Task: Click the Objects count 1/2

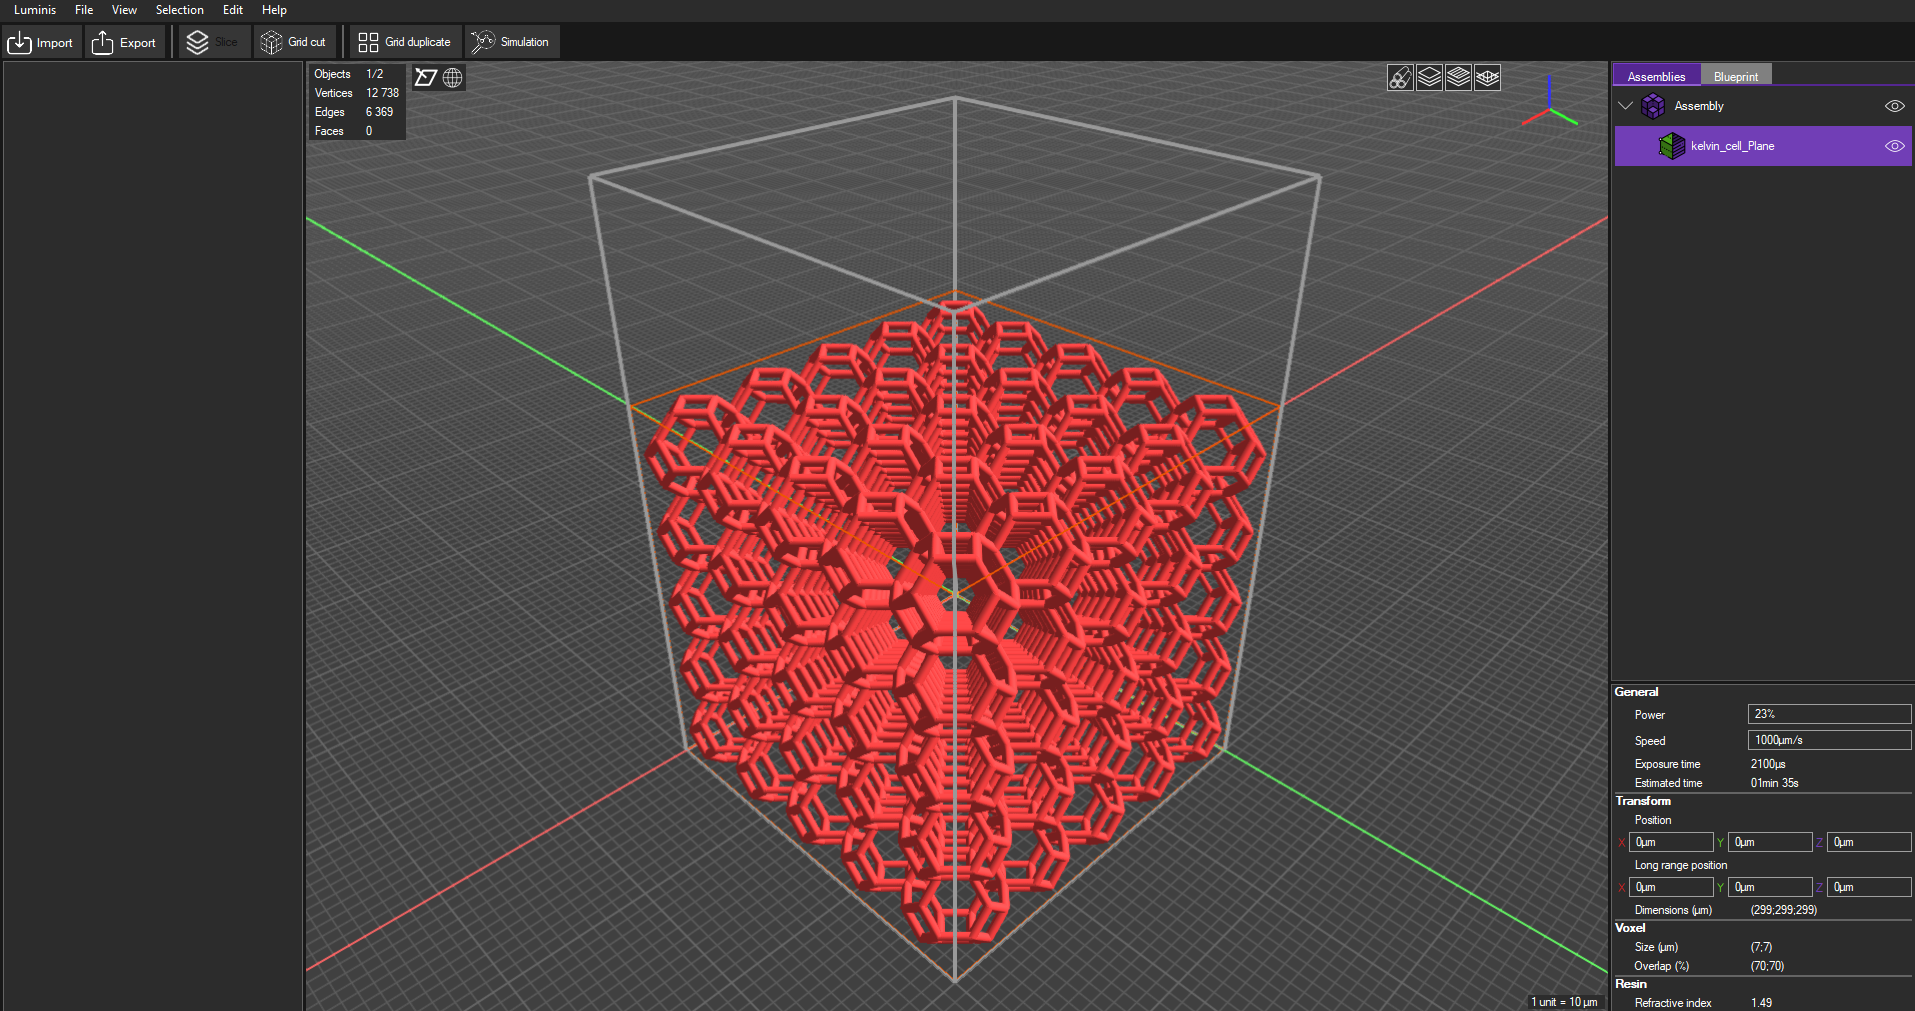Action: point(374,74)
